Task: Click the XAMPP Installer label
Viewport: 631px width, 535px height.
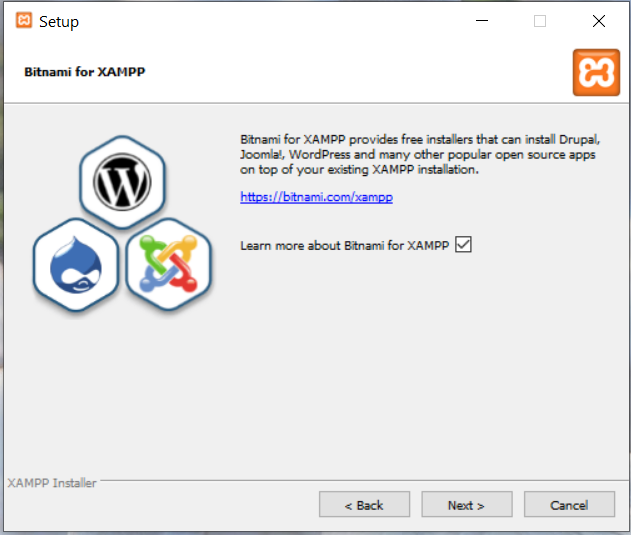Action: [52, 483]
